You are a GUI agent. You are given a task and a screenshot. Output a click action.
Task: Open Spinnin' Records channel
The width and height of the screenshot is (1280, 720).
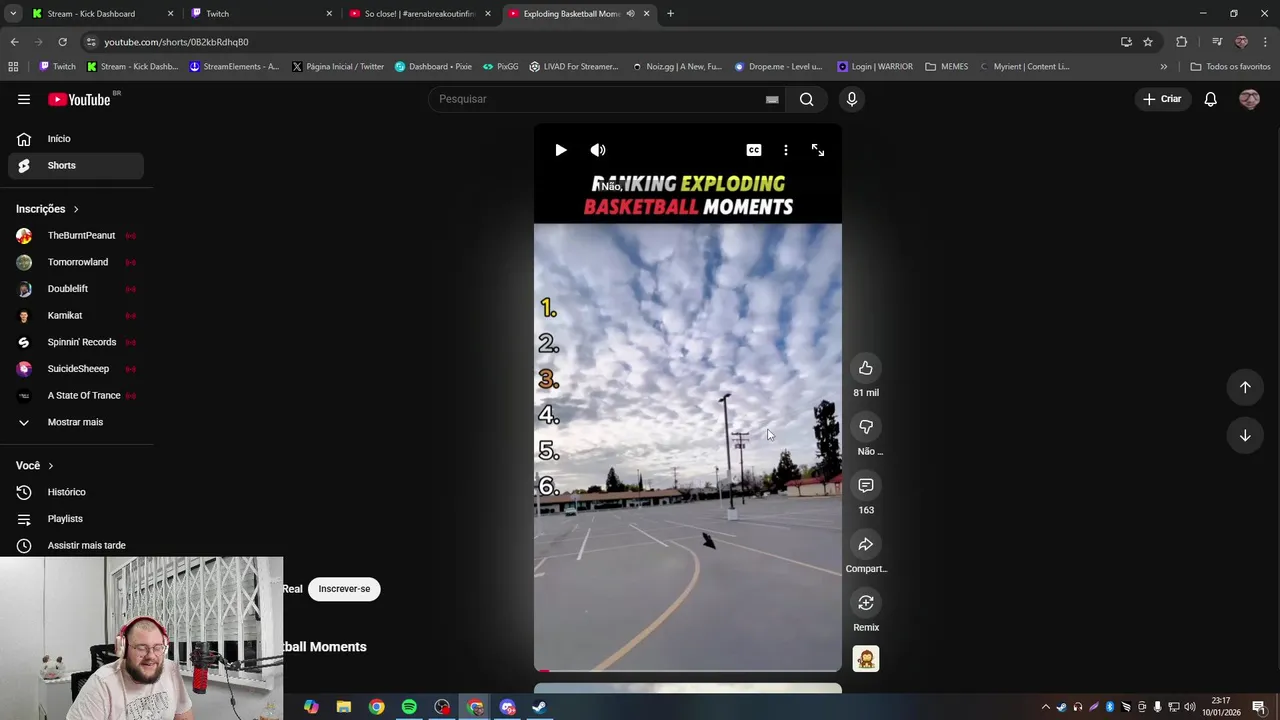point(76,342)
